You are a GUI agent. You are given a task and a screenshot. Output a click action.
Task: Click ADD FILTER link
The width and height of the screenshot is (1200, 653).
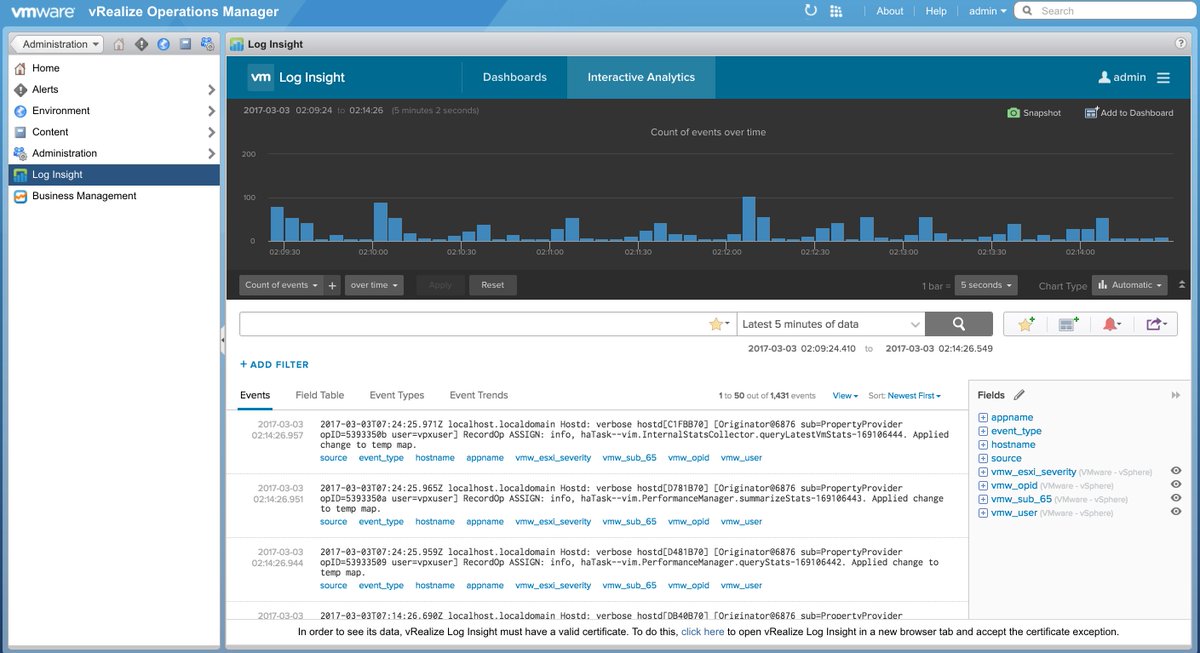(274, 365)
